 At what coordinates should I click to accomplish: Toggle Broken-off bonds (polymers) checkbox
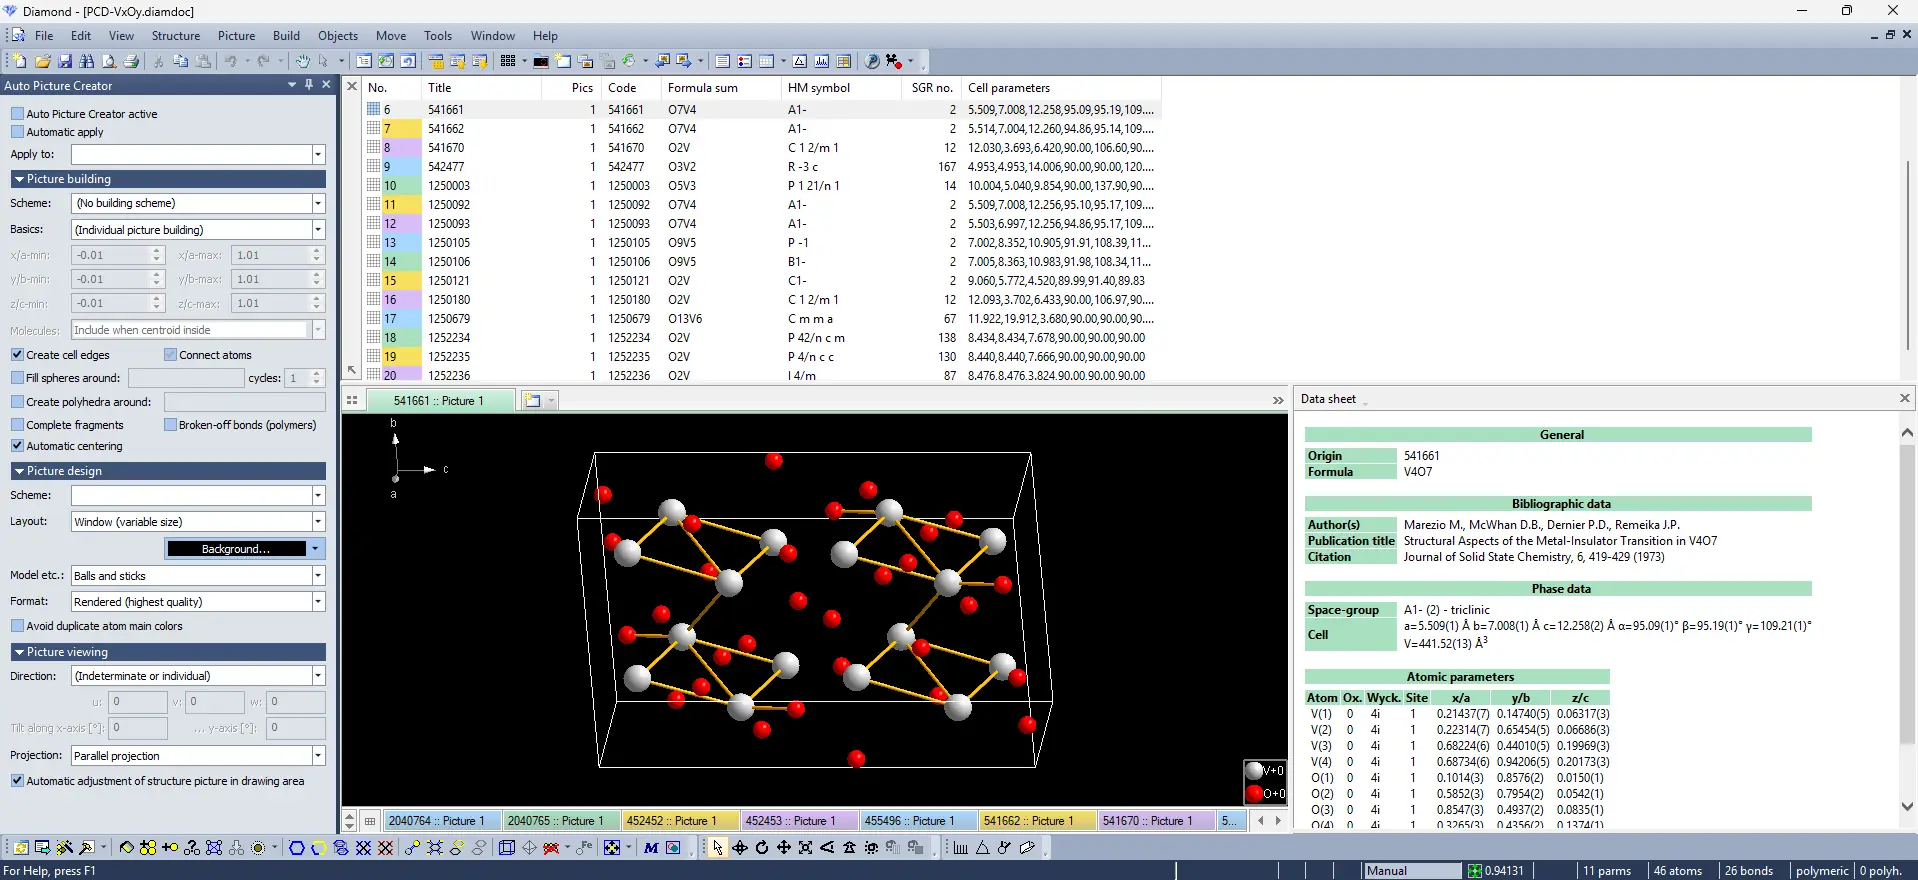pos(170,425)
